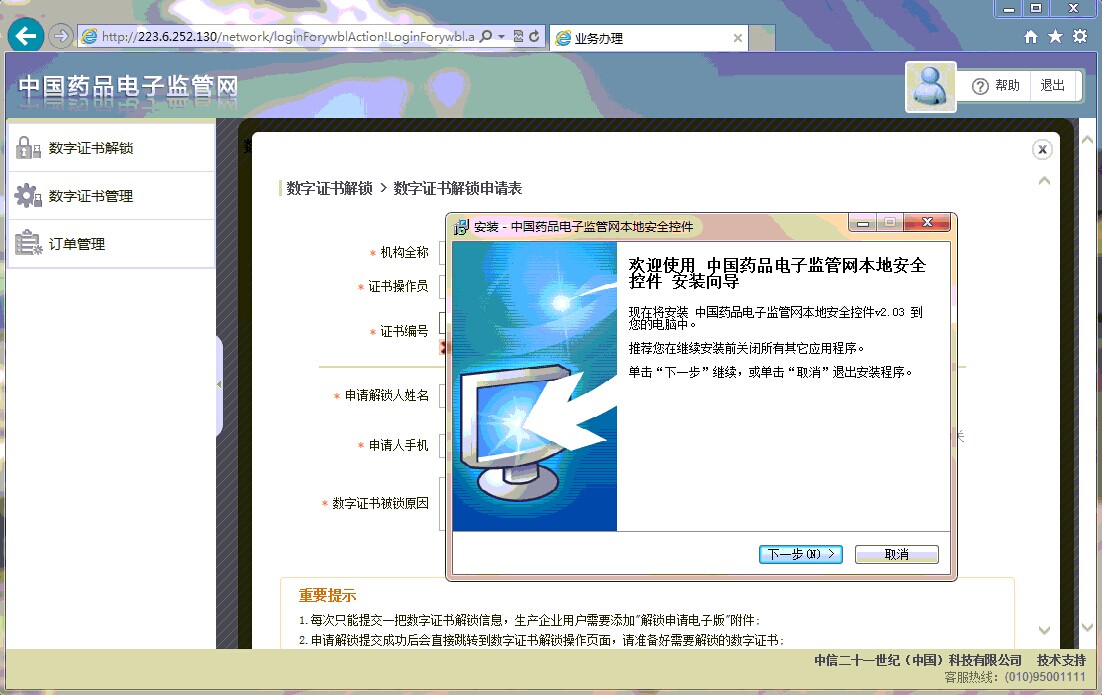Select 数字证书管理 in the sidebar
The width and height of the screenshot is (1102, 695).
[91, 196]
